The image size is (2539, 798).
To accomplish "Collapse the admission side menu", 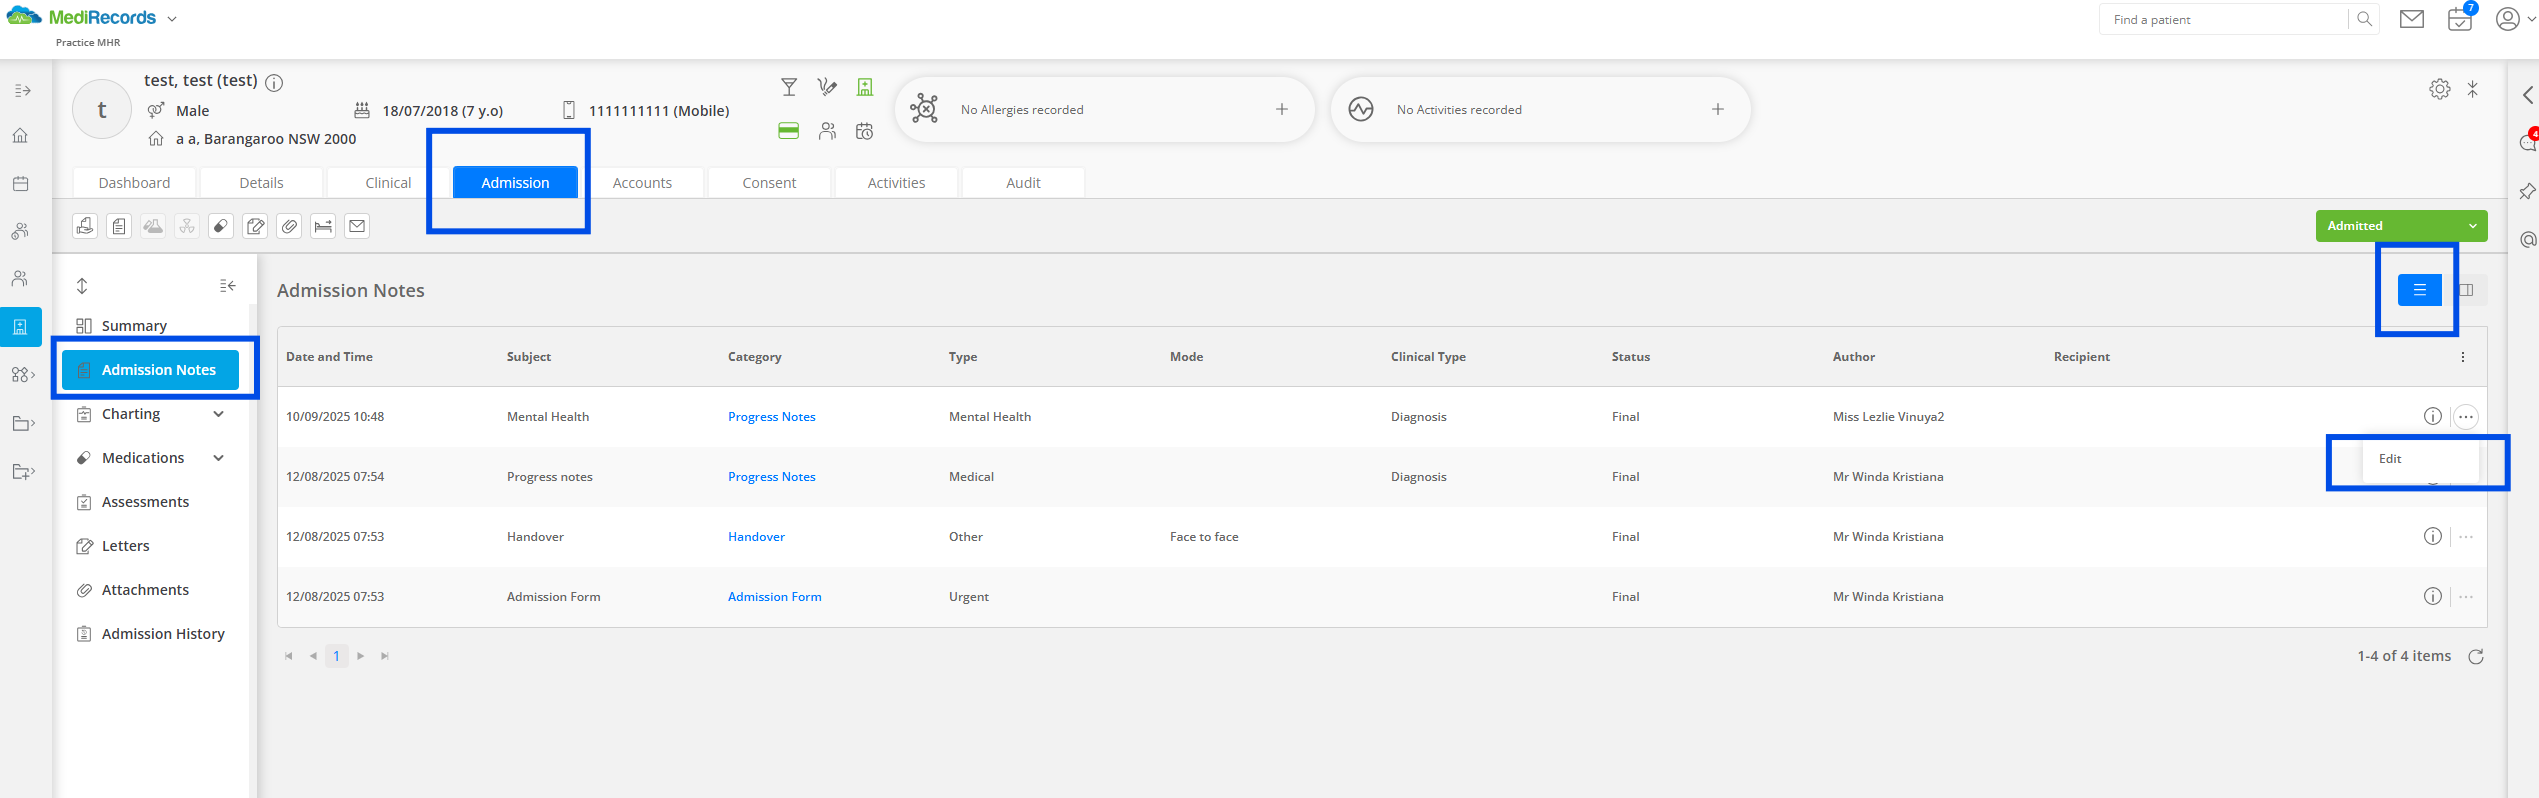I will [228, 286].
